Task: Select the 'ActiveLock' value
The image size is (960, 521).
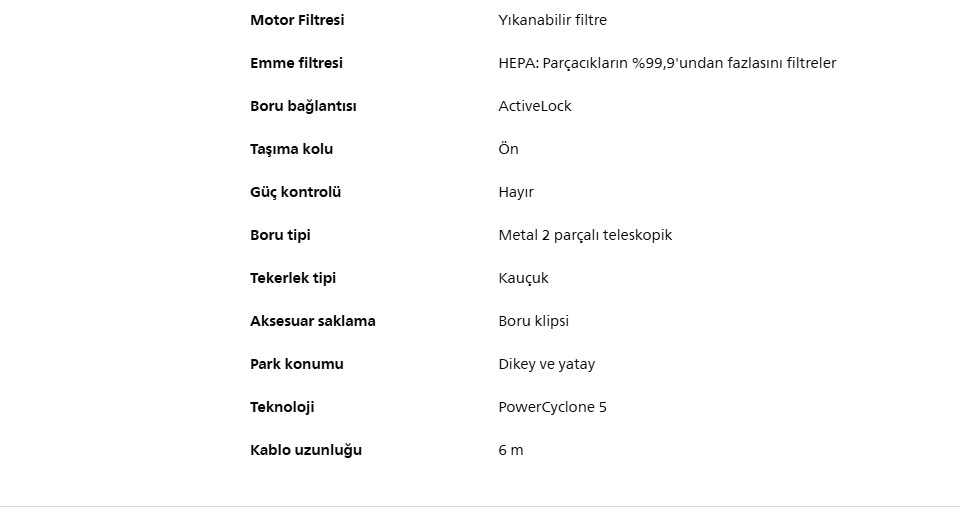Action: (535, 106)
